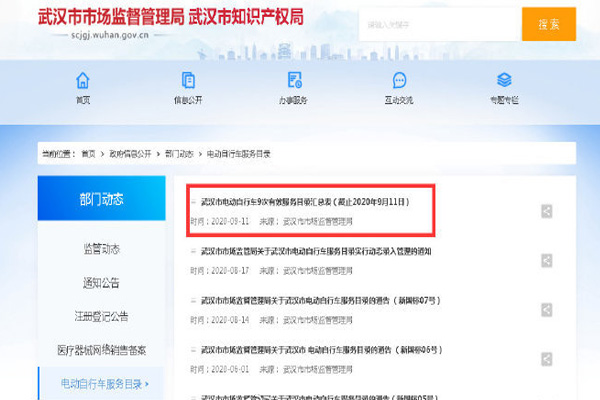Image resolution: width=600 pixels, height=400 pixels.
Task: Share the 2020年9月11日 汇总表 article
Action: tap(546, 211)
